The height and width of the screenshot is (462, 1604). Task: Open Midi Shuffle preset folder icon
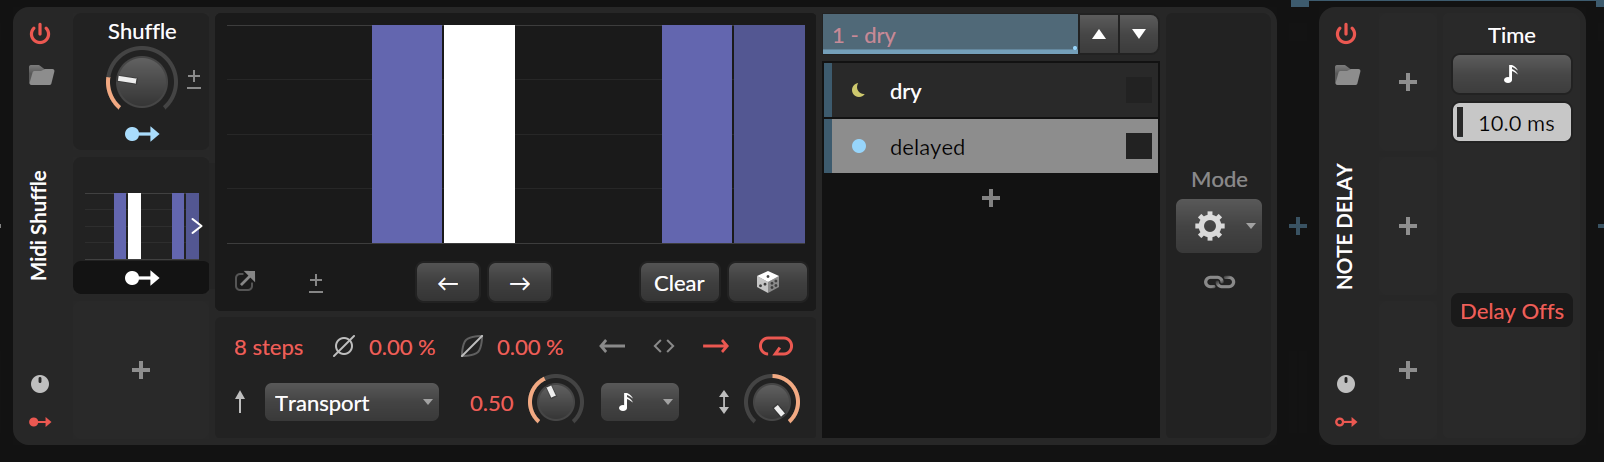(41, 76)
